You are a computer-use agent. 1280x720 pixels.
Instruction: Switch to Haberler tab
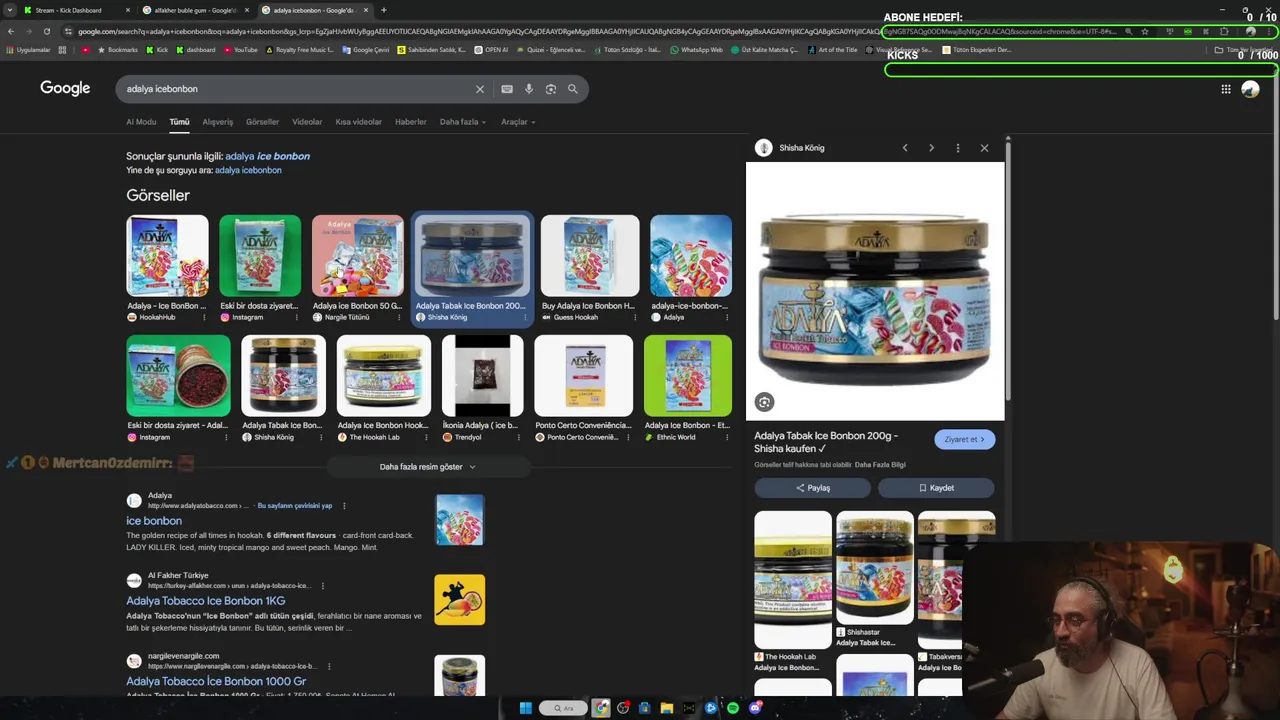click(x=410, y=122)
